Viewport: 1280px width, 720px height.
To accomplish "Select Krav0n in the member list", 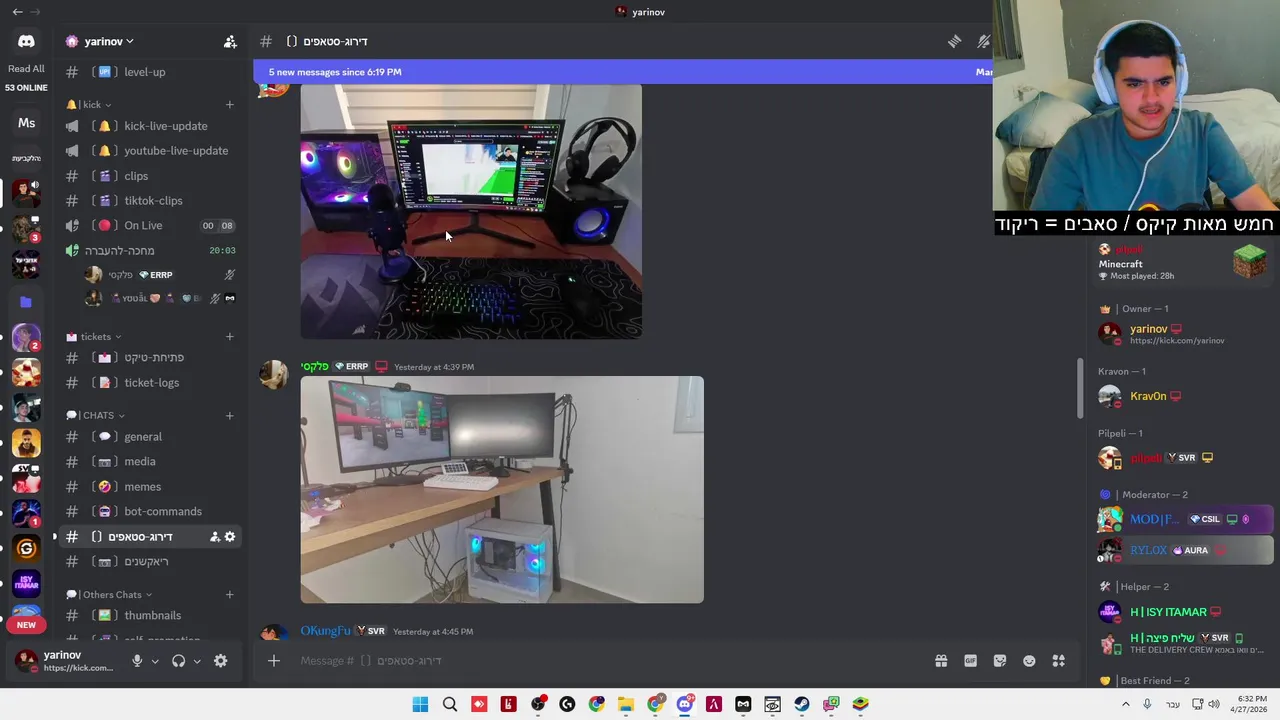I will (x=1148, y=396).
